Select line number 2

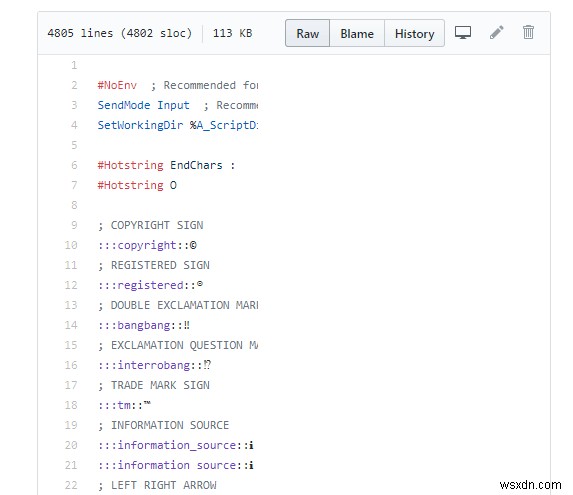pyautogui.click(x=74, y=85)
